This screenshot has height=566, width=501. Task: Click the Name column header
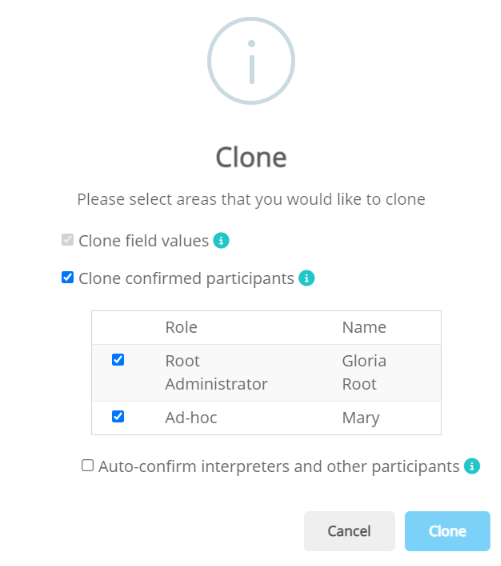(x=364, y=327)
